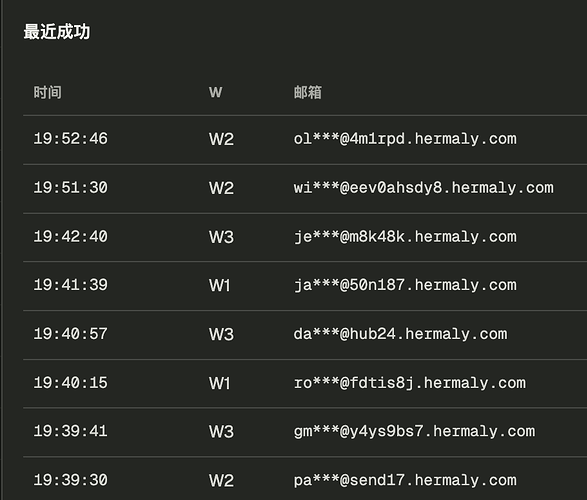
Task: Click the 时间 column header
Action: click(x=48, y=92)
